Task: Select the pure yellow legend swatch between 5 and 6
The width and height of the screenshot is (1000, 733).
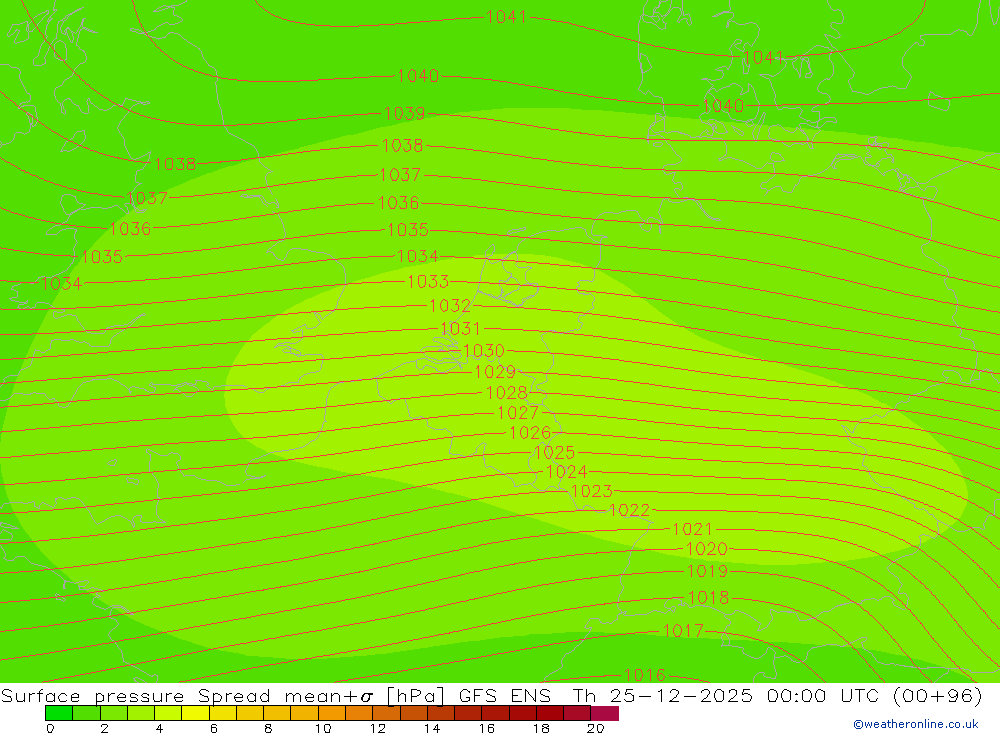Action: click(195, 713)
